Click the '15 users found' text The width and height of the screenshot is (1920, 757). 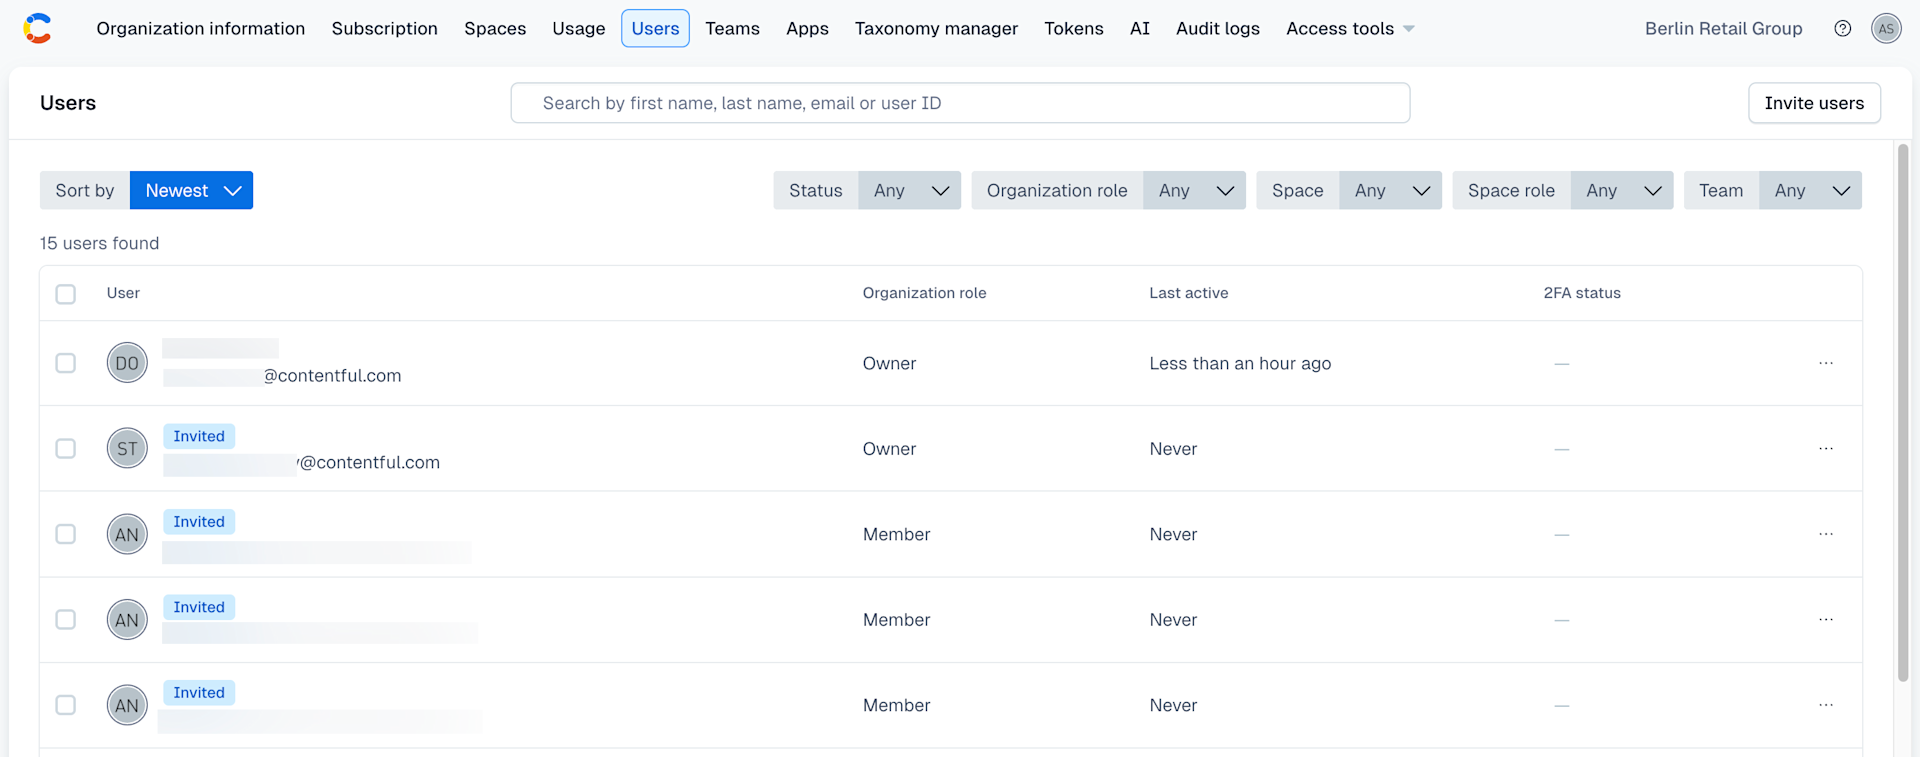[99, 243]
